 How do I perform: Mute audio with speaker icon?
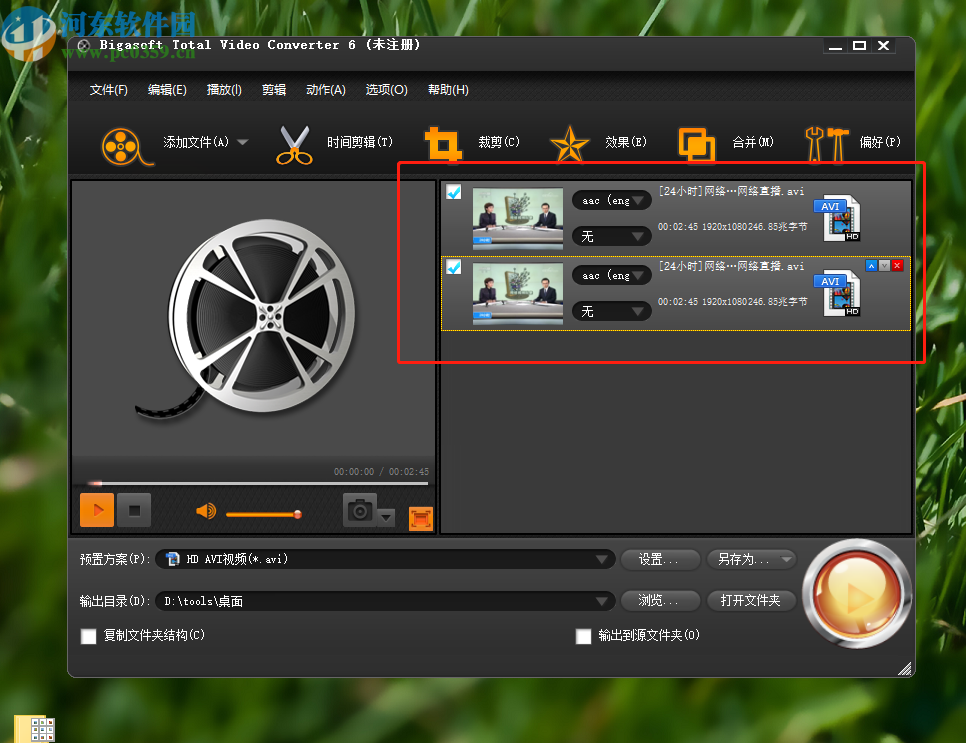click(206, 511)
